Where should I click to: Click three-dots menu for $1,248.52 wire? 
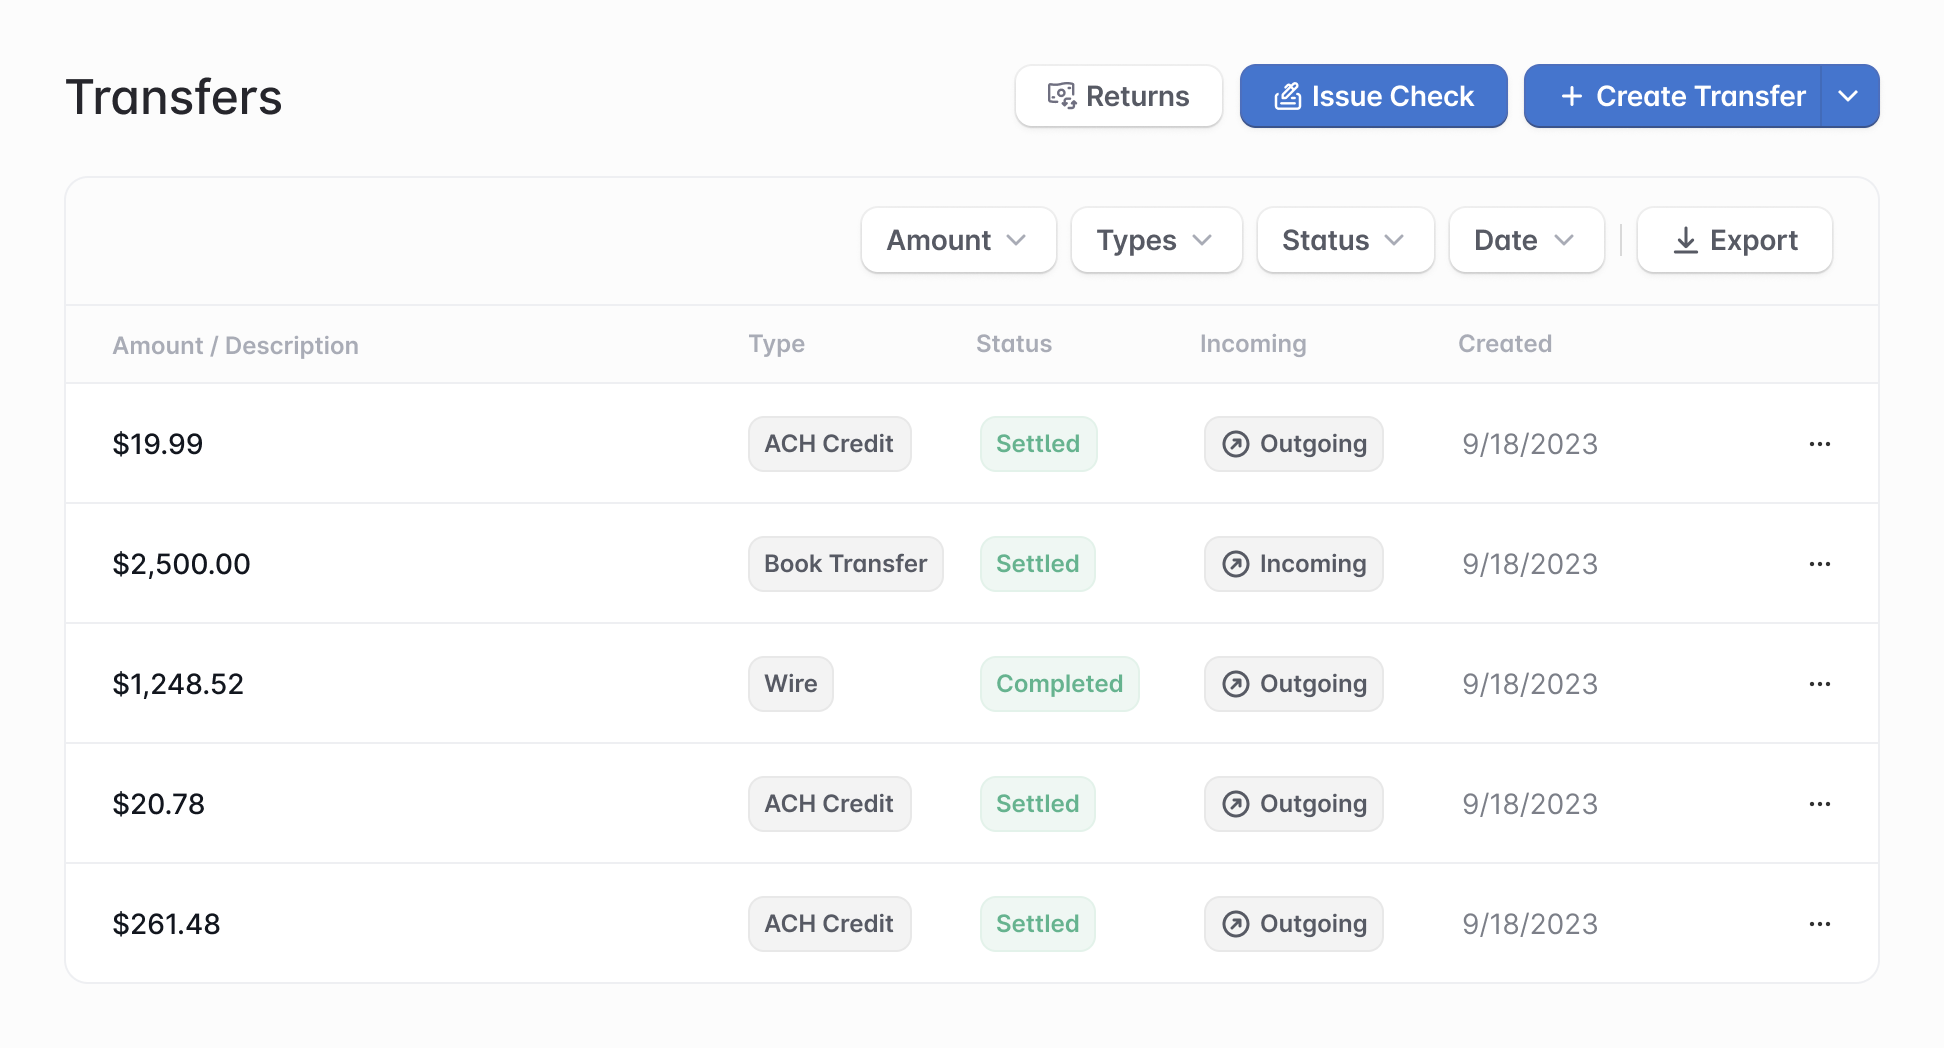click(1819, 684)
